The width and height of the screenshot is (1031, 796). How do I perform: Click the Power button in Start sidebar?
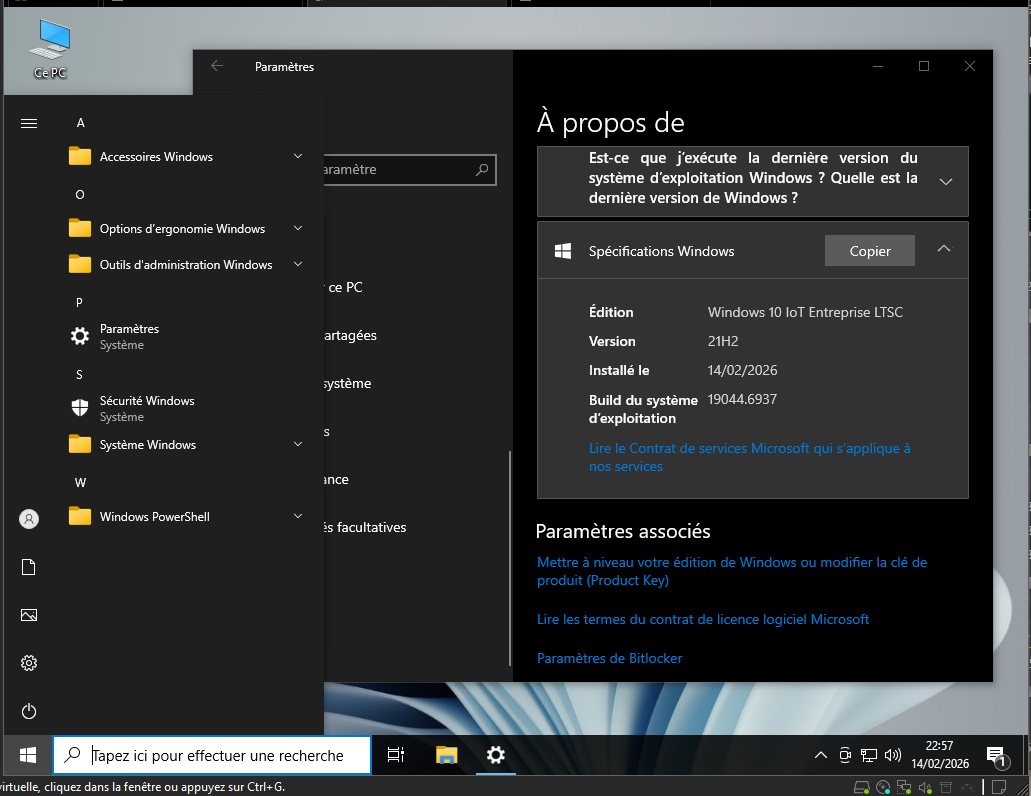[x=29, y=711]
